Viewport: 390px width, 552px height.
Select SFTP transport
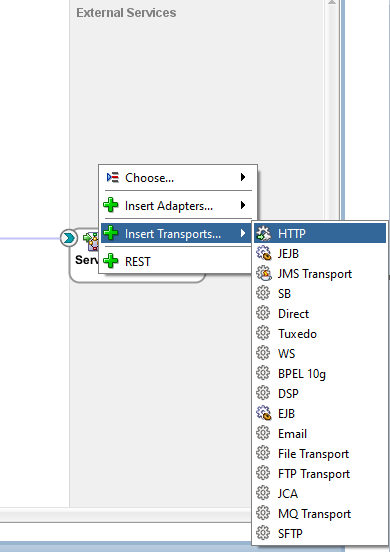(x=320, y=534)
